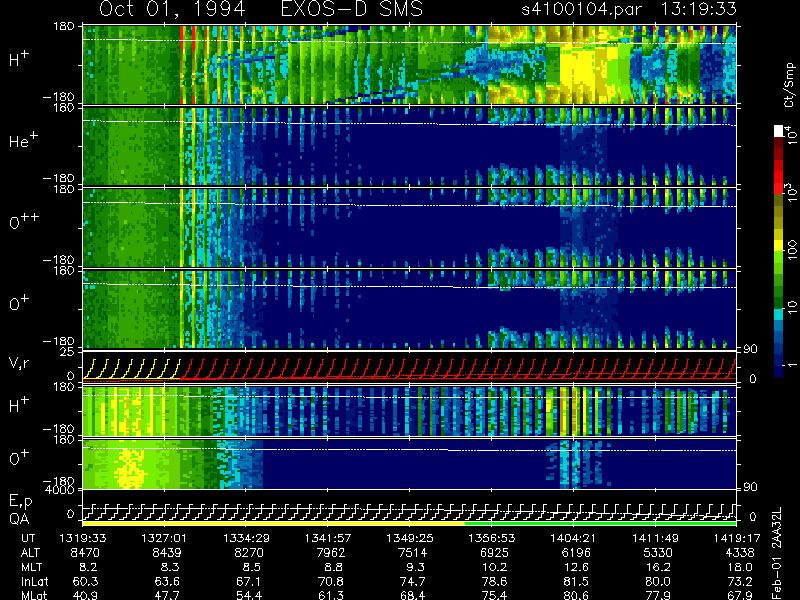Screen dimensions: 800x600
Task: Select the InLat value '74.7'
Action: [x=412, y=581]
